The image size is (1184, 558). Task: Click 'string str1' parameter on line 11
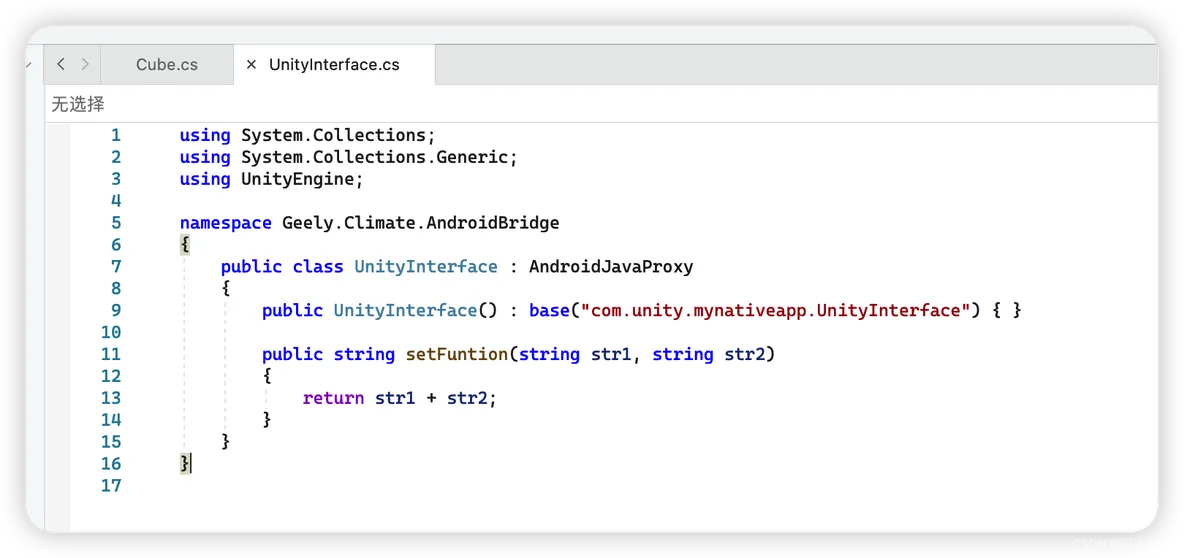(x=575, y=354)
